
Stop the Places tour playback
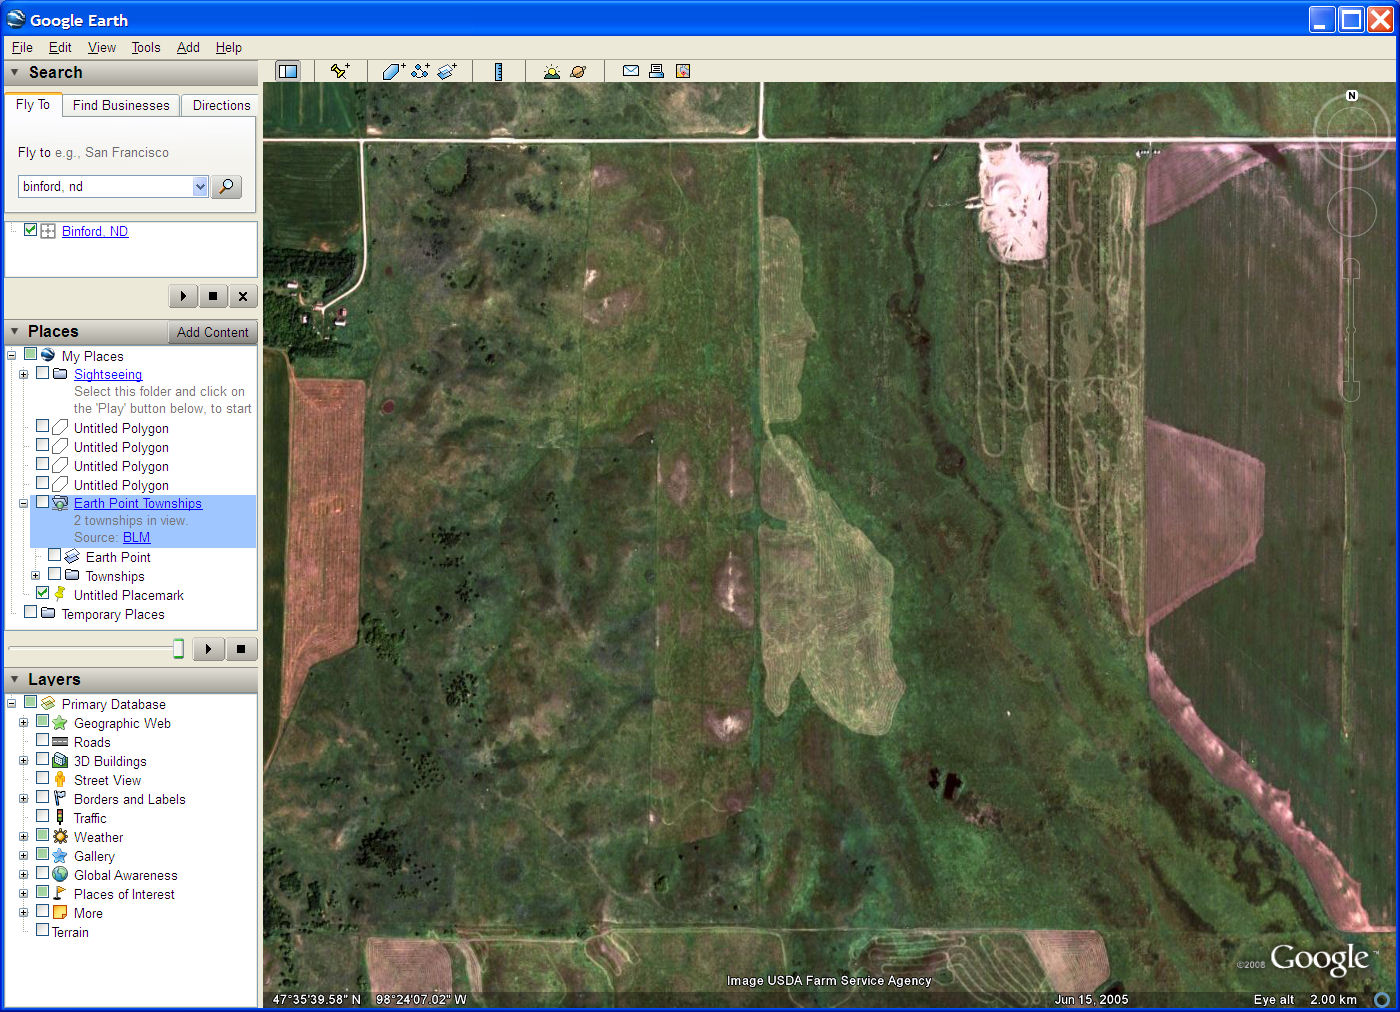[x=241, y=649]
